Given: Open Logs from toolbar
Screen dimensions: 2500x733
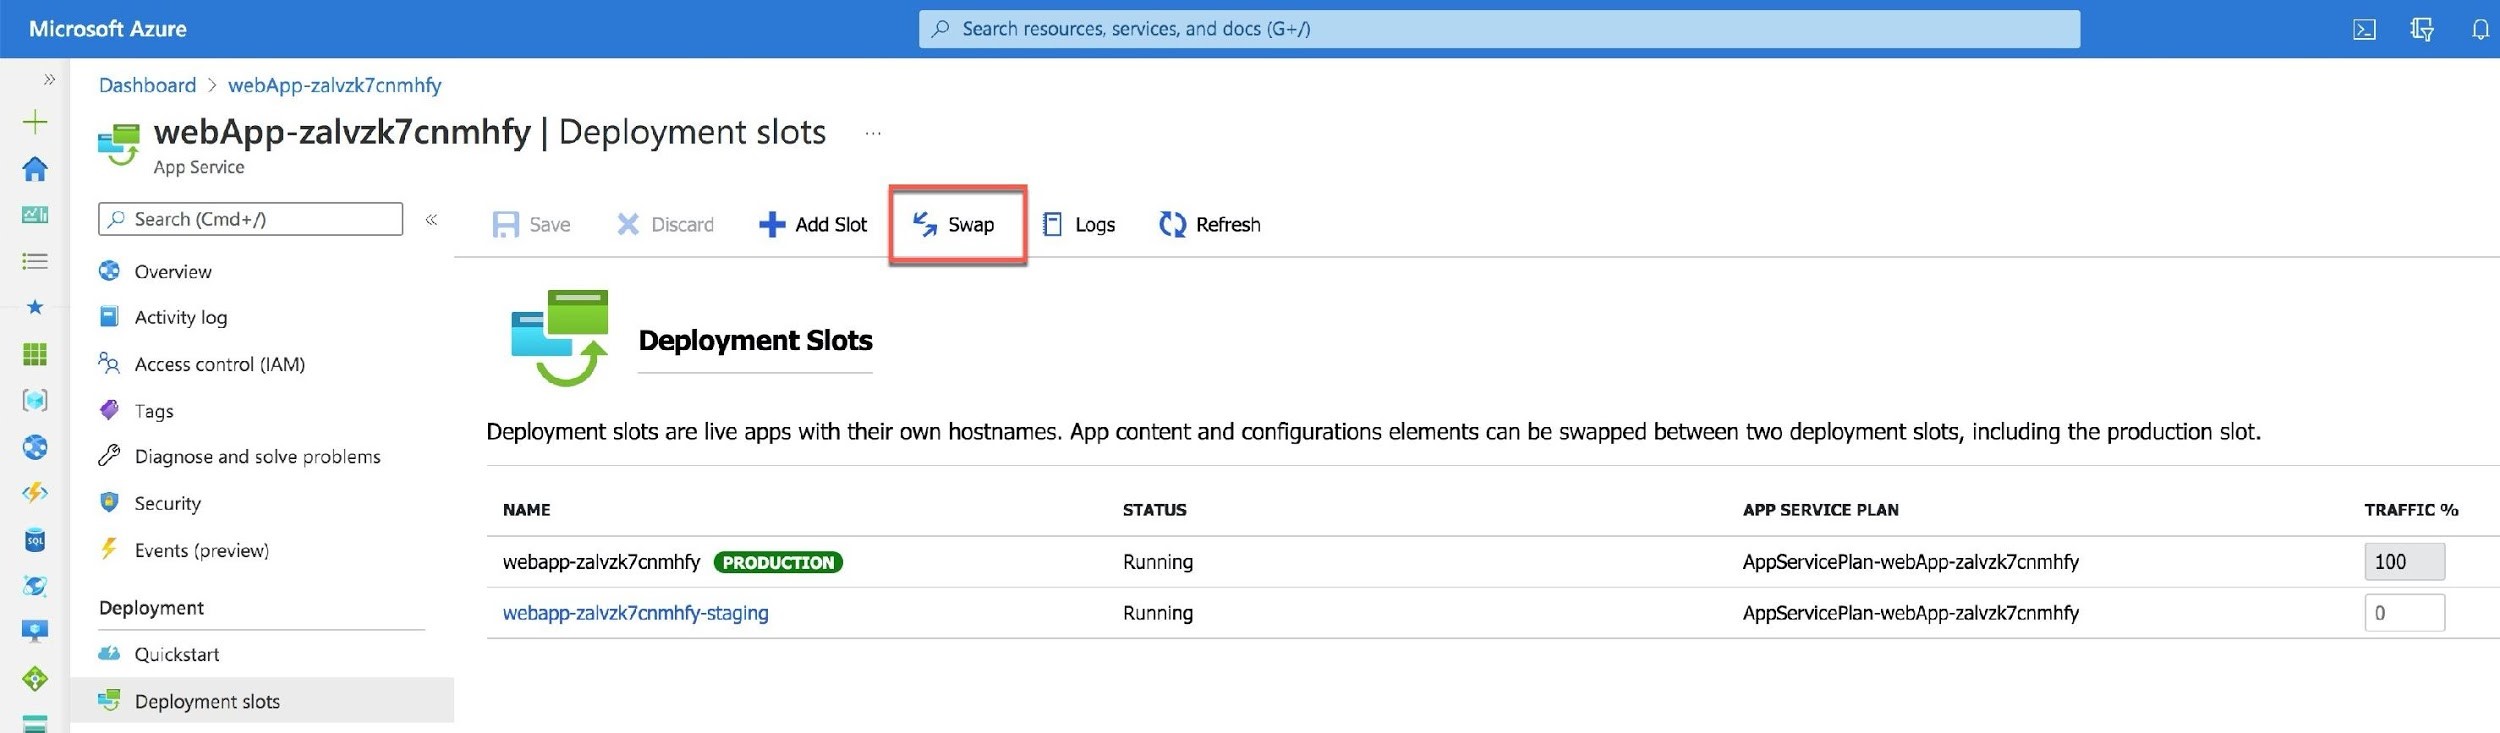Looking at the screenshot, I should tap(1078, 224).
